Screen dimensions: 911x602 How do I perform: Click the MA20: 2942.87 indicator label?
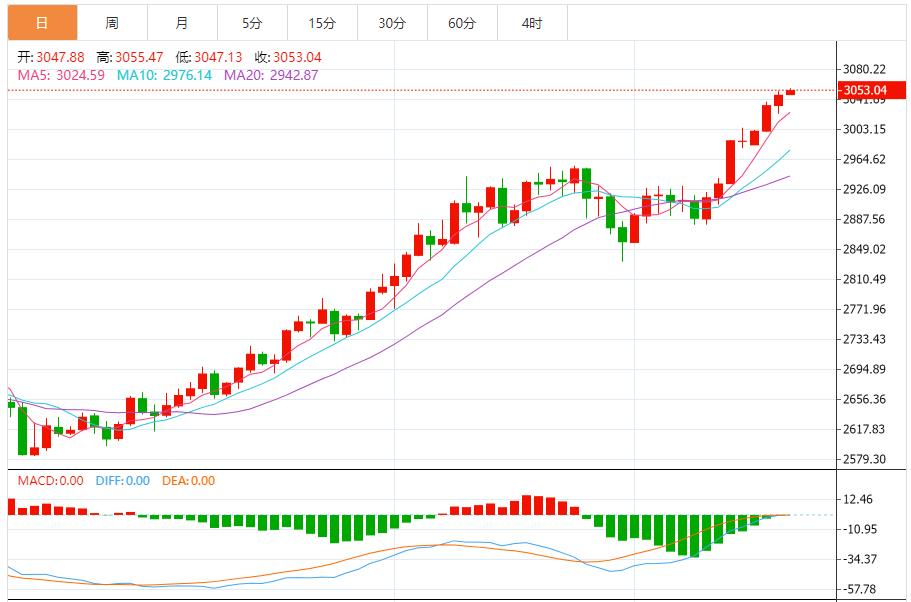coord(271,75)
